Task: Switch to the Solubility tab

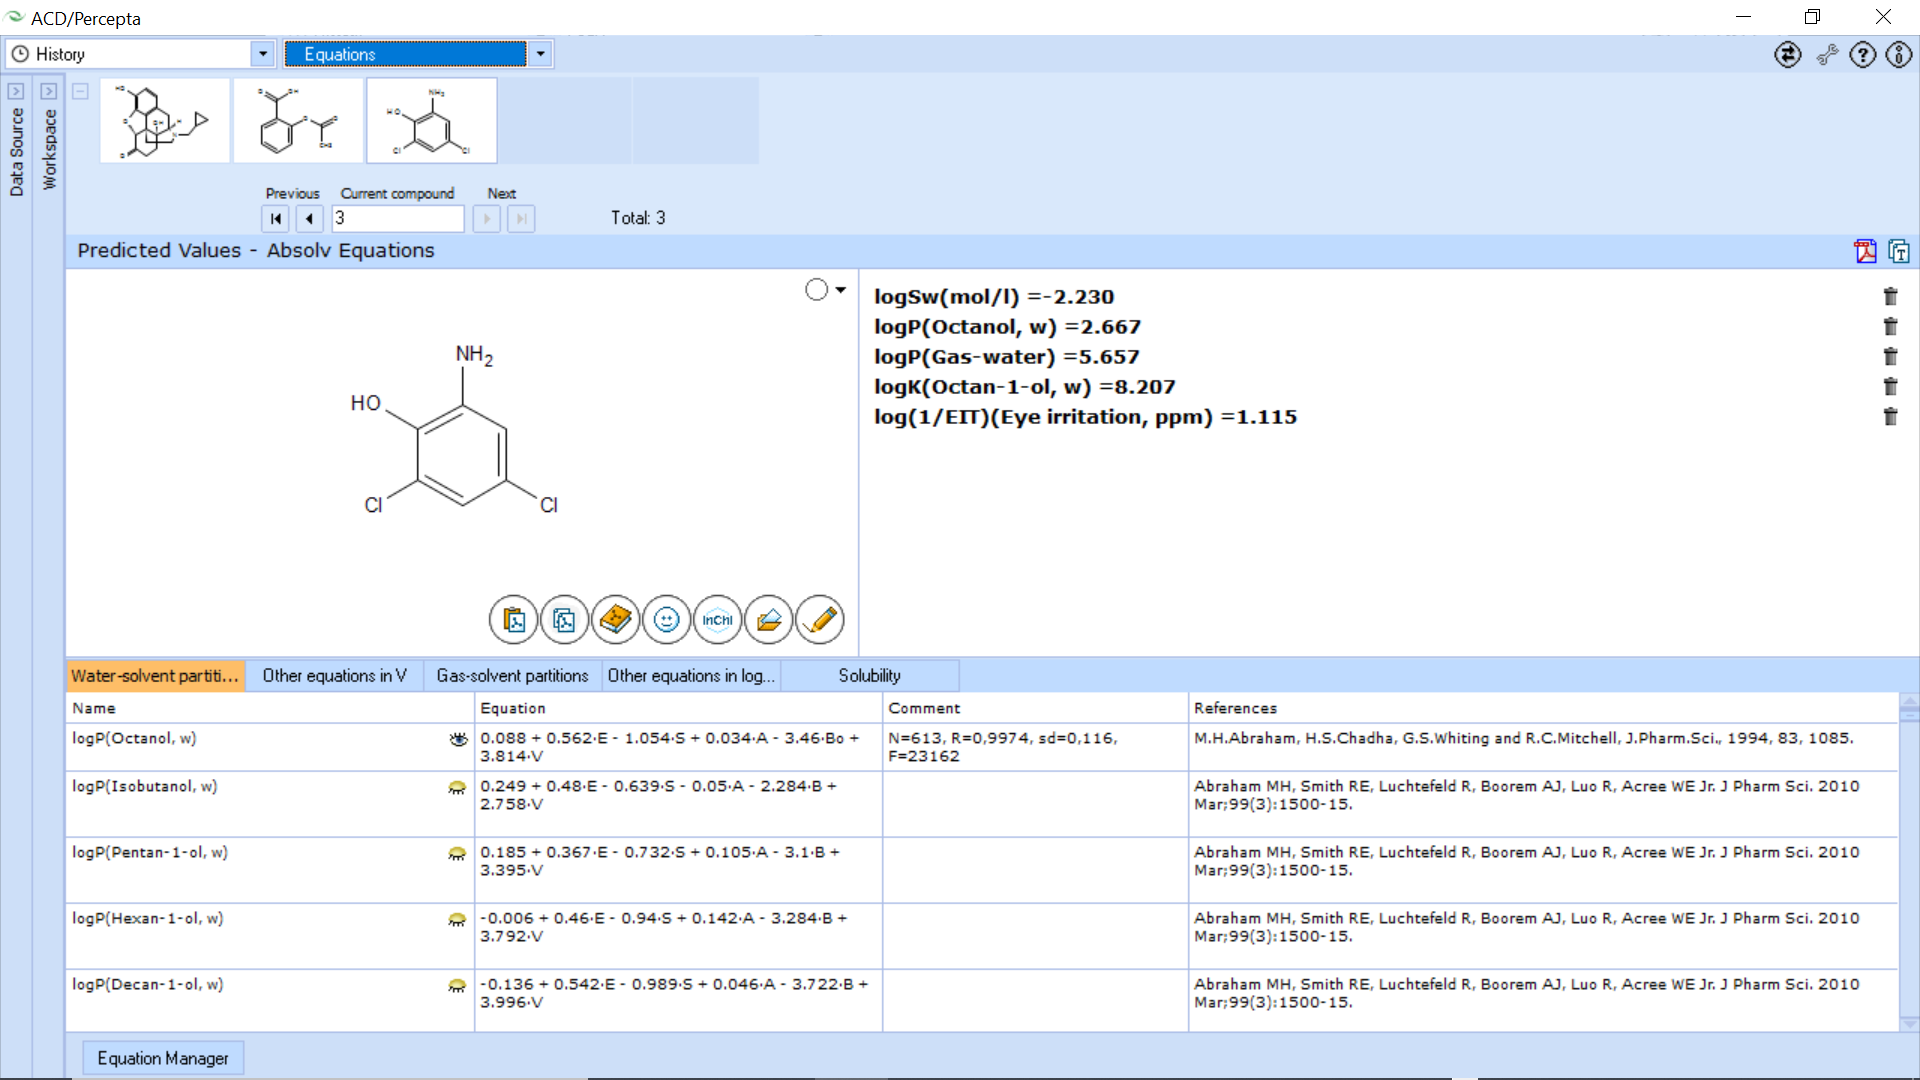Action: point(869,676)
